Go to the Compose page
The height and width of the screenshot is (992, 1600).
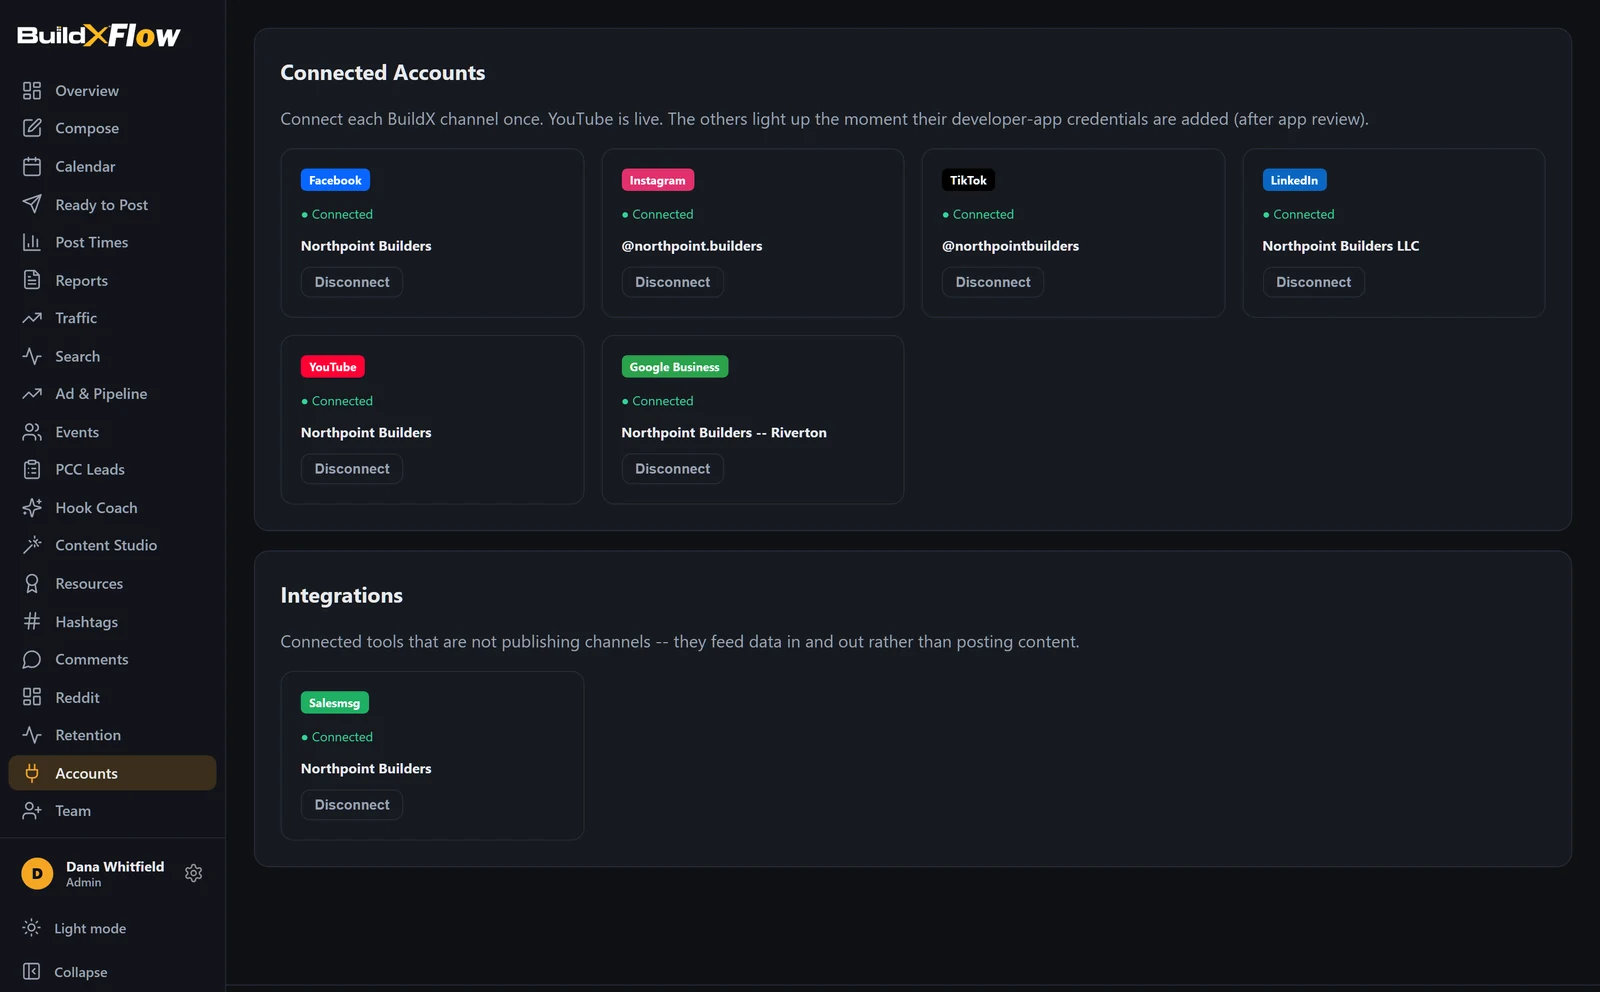tap(112, 128)
